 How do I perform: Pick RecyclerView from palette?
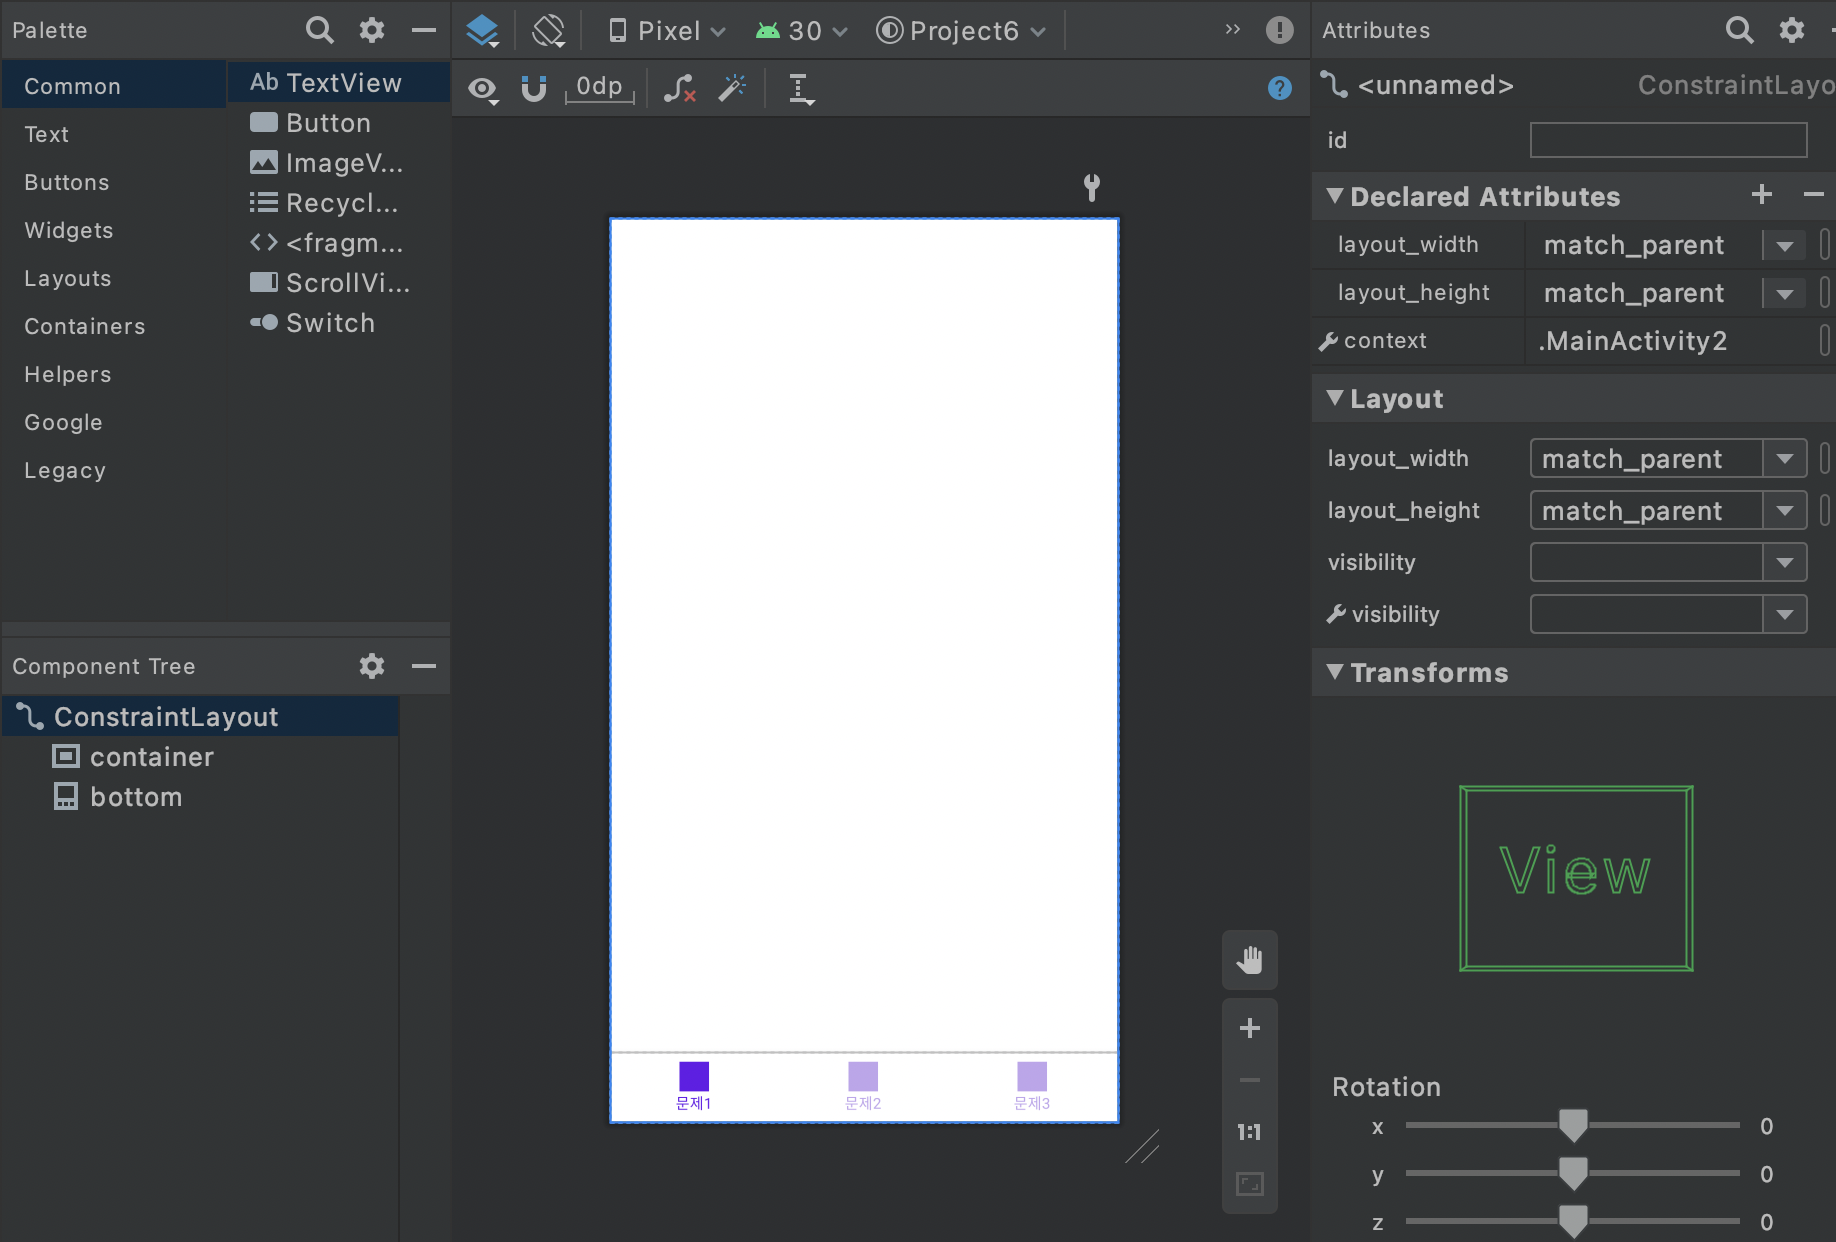[339, 203]
